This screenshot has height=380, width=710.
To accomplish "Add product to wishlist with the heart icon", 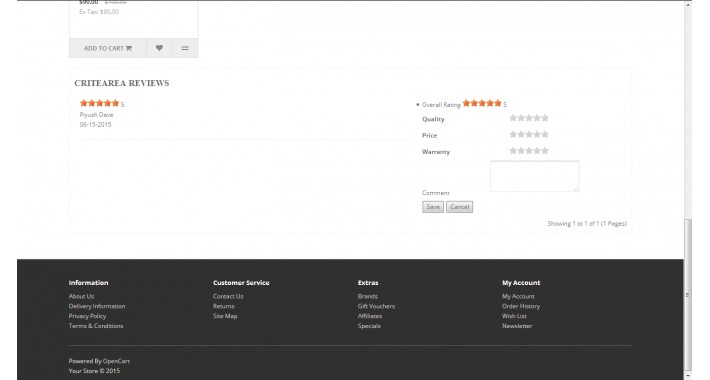I will (159, 48).
